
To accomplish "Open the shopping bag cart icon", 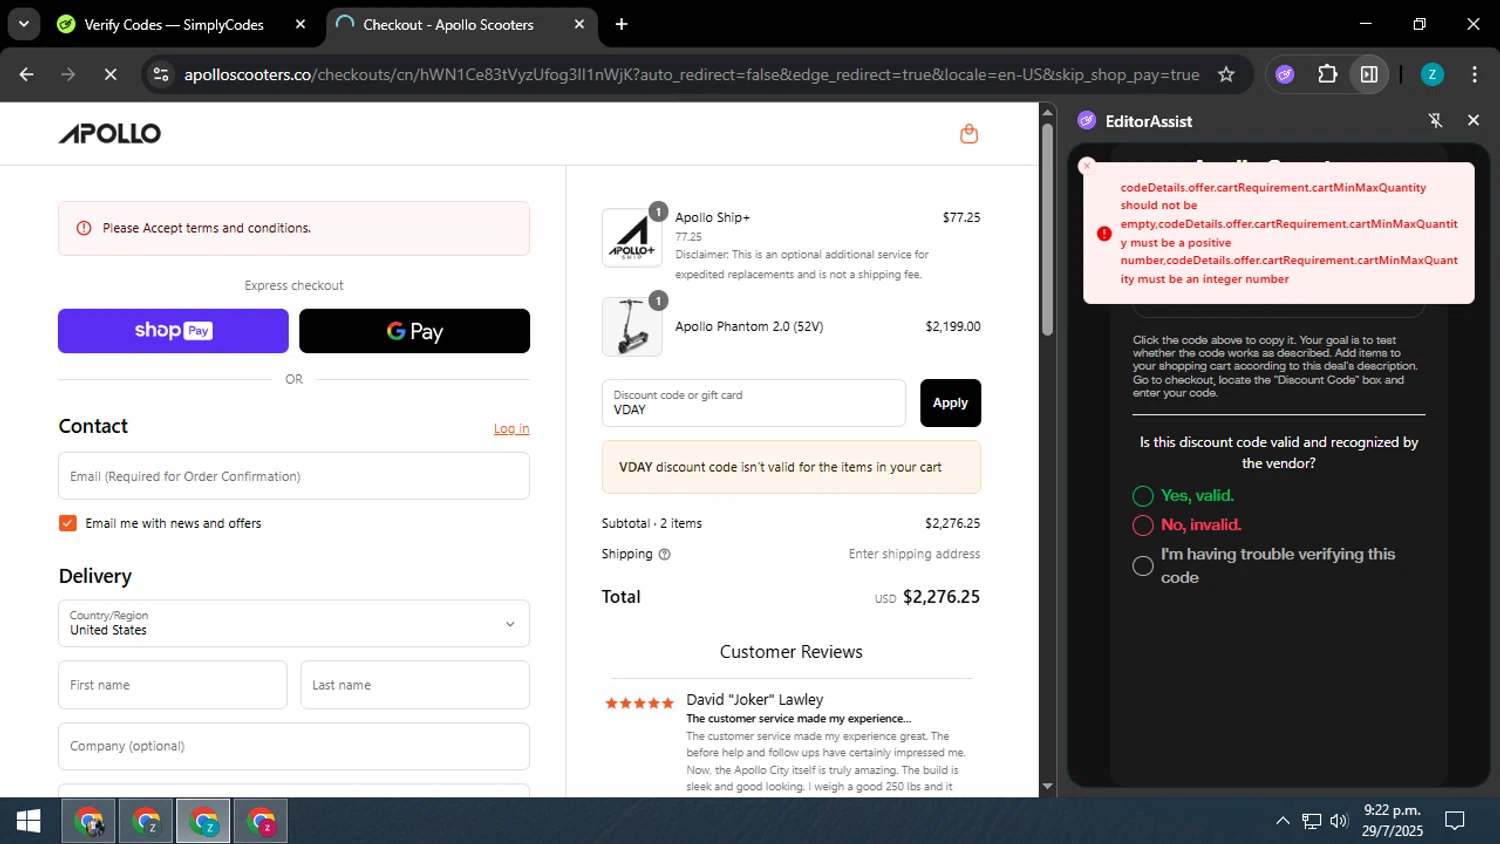I will (968, 133).
